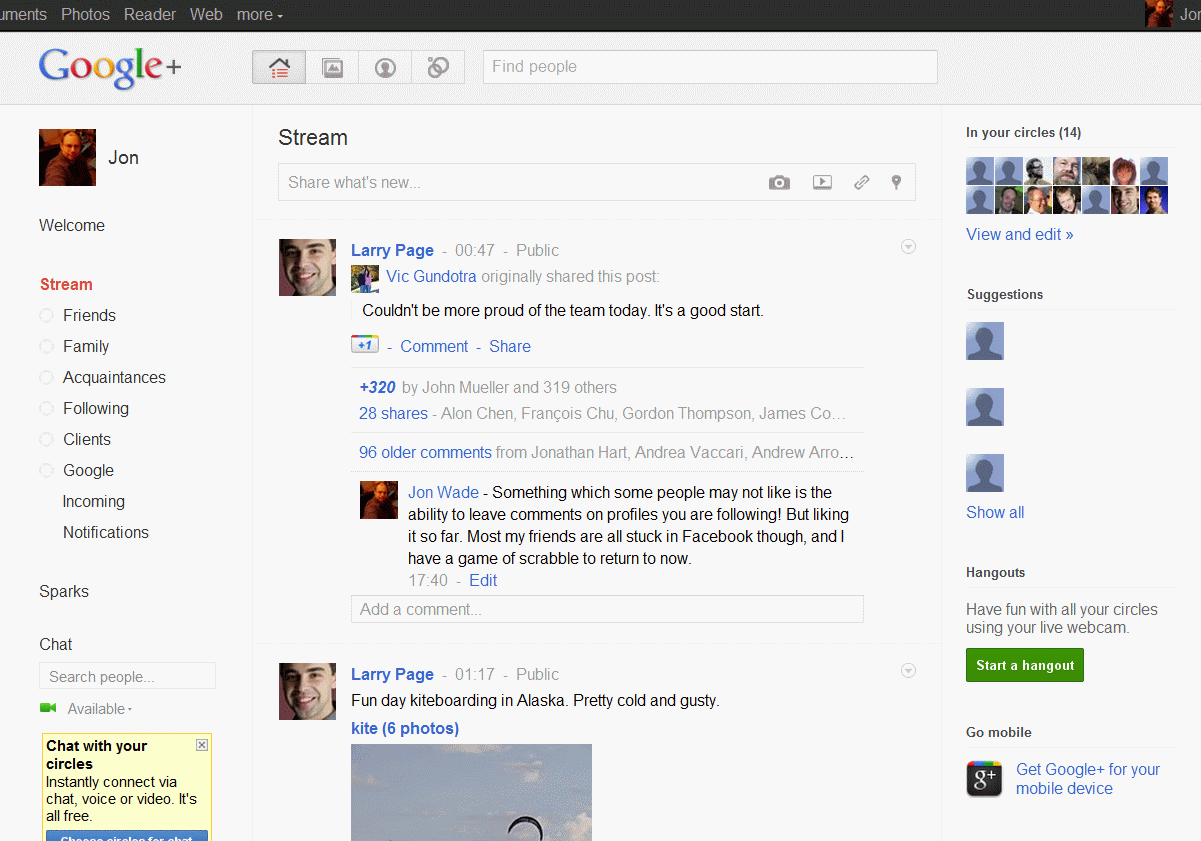
Task: Open Reader in the top navigation bar
Action: (x=150, y=14)
